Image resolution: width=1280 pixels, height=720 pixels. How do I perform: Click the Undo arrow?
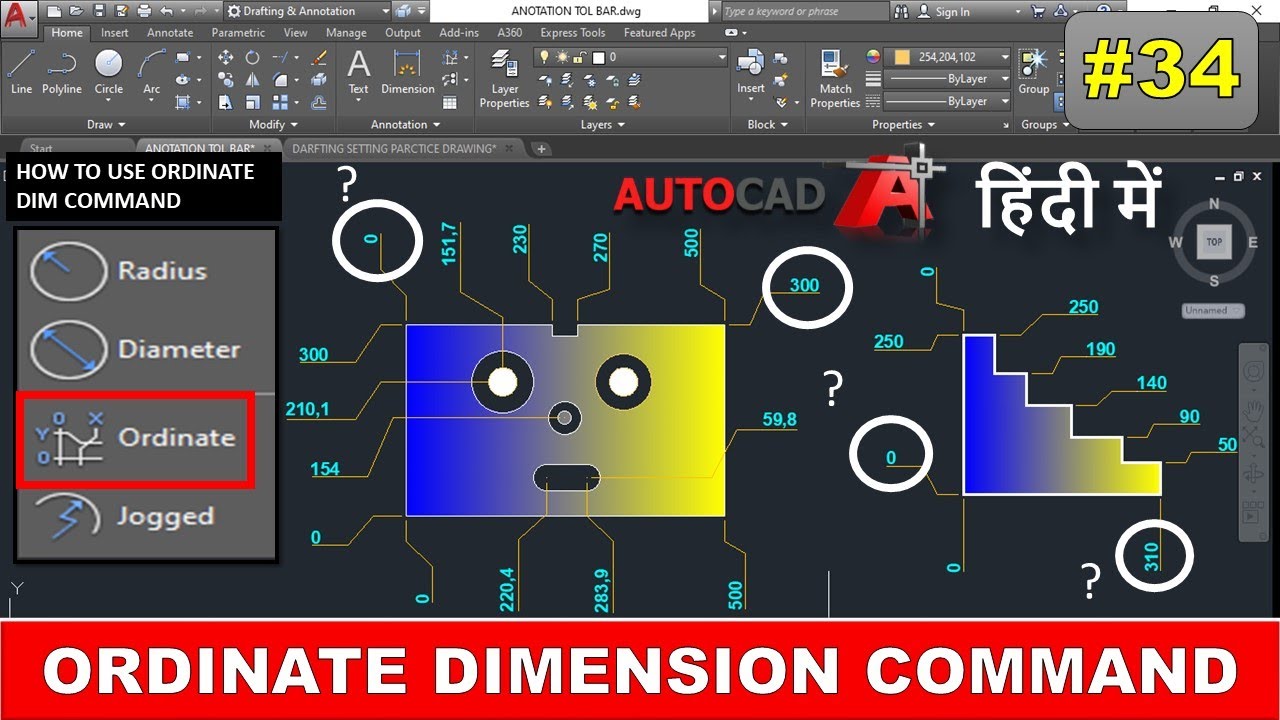166,11
